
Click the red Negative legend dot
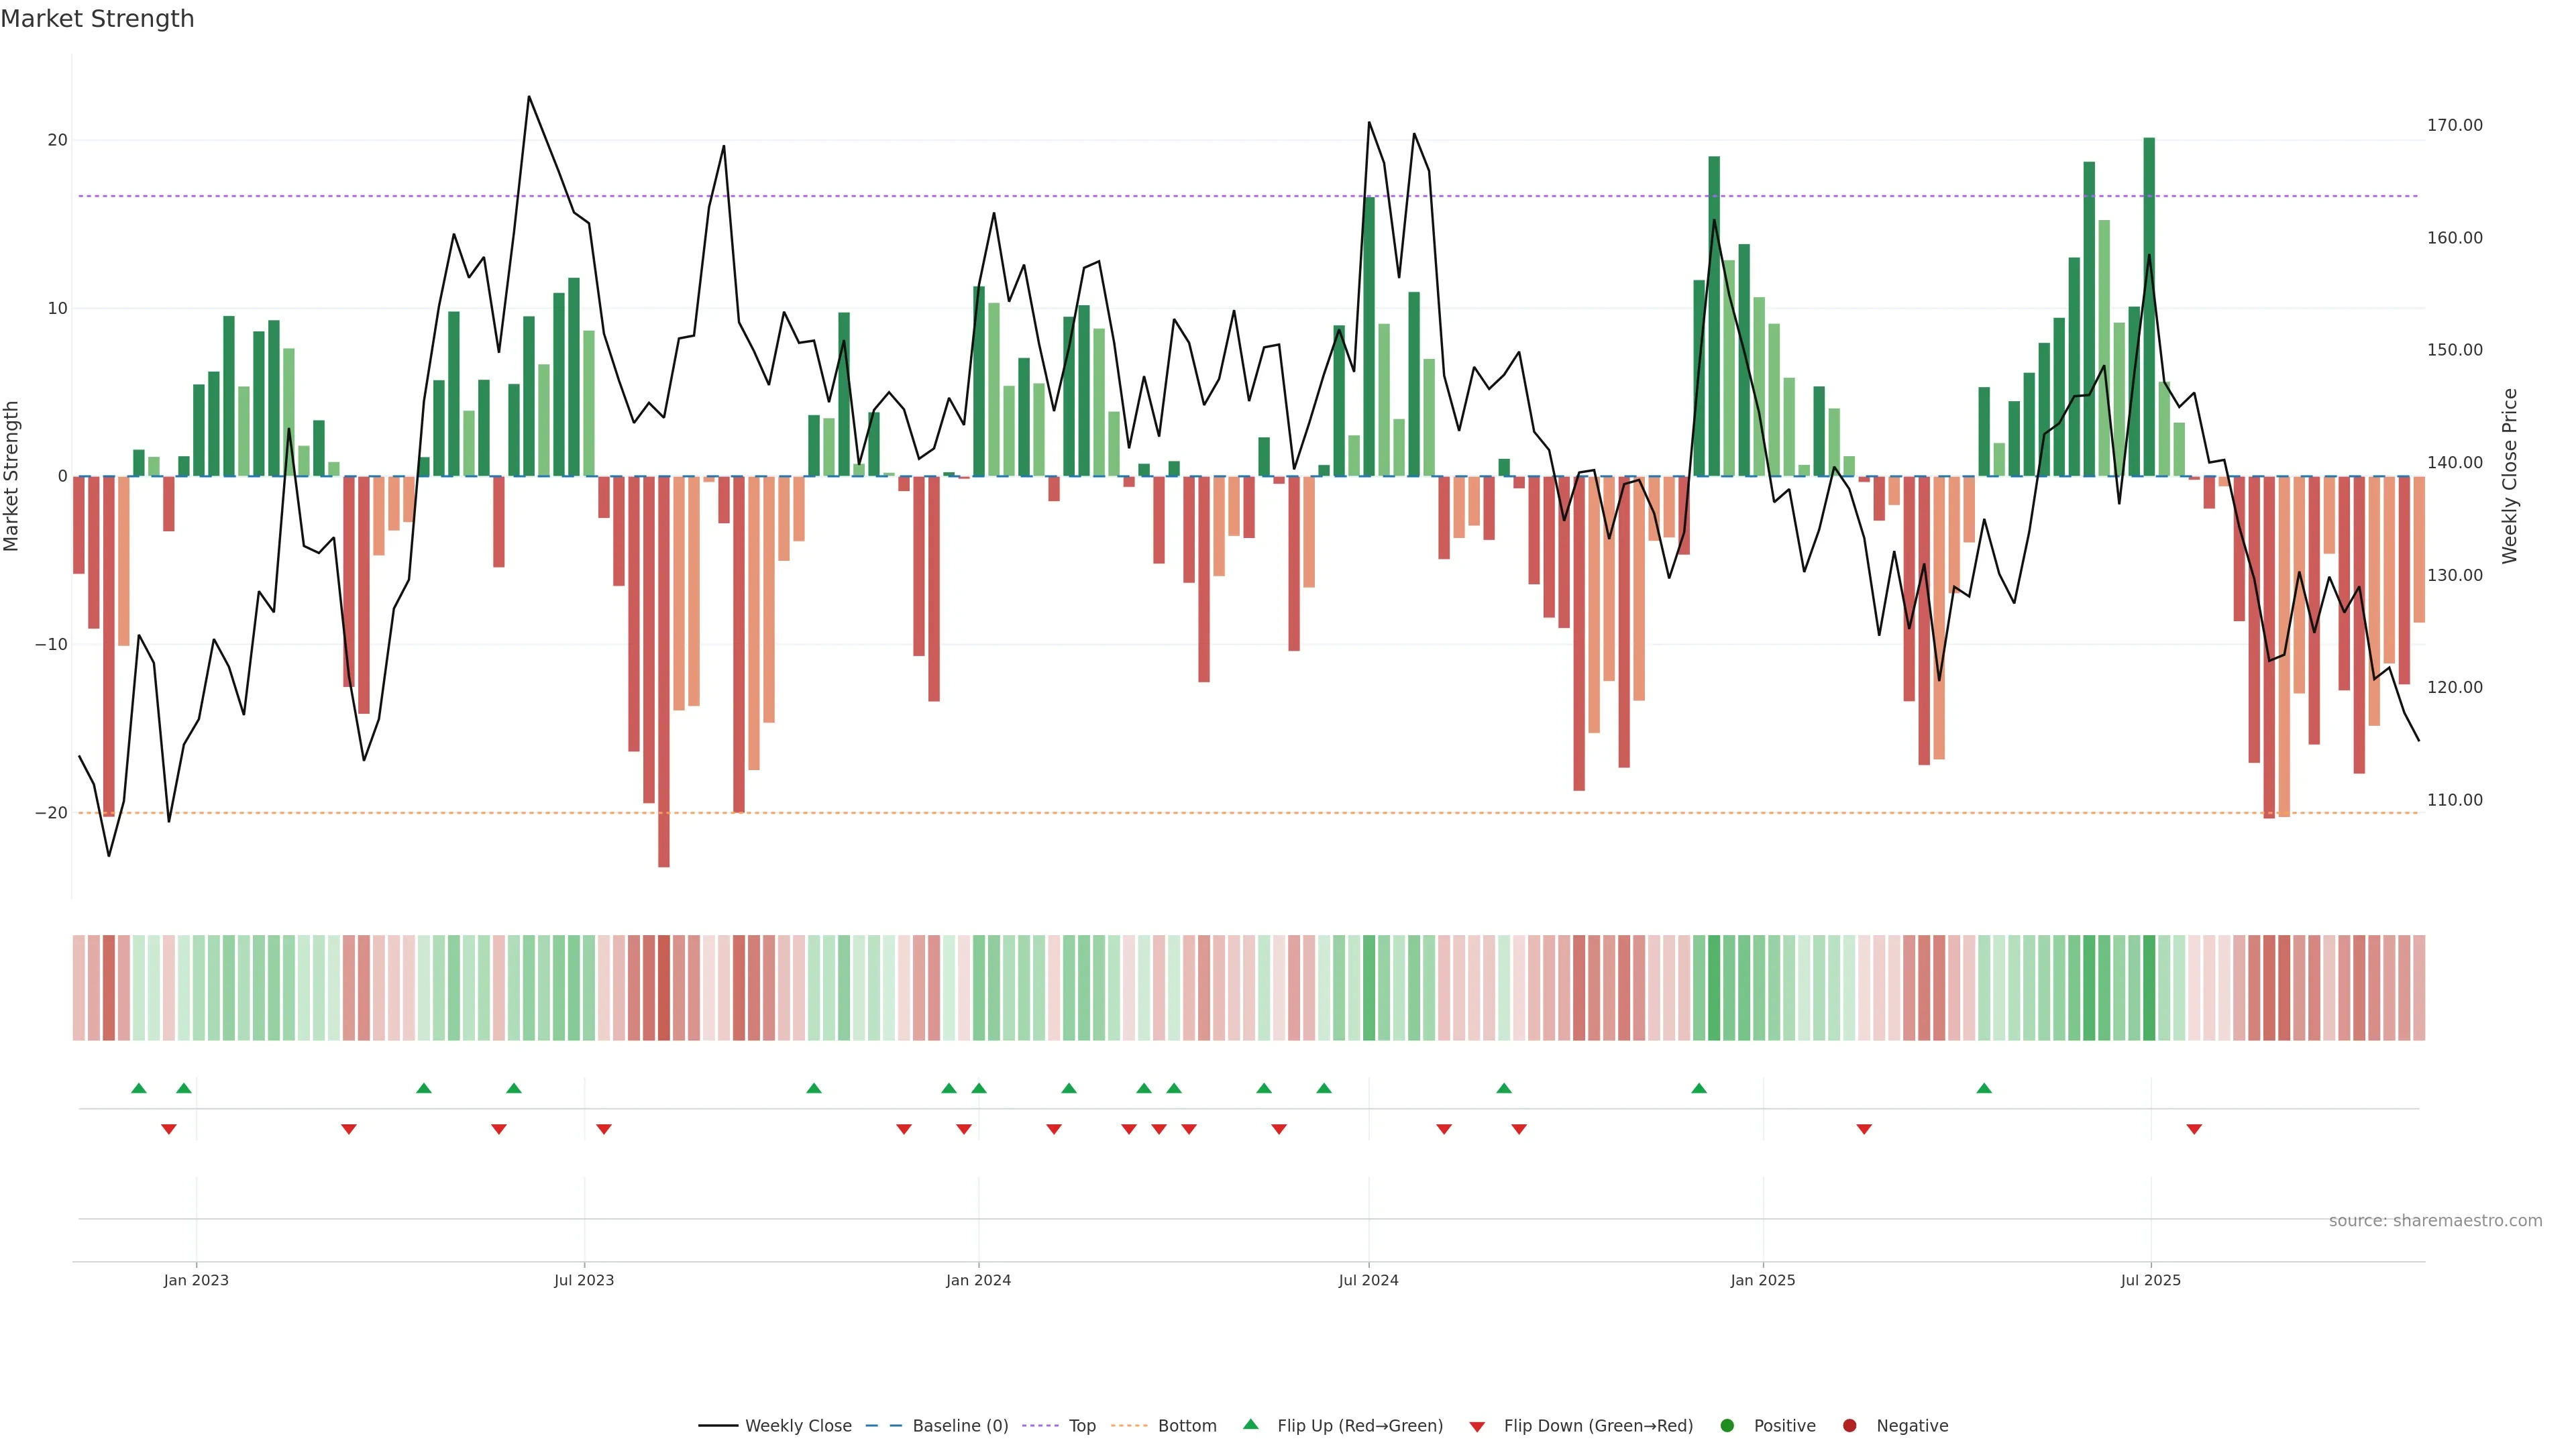pyautogui.click(x=1849, y=1426)
